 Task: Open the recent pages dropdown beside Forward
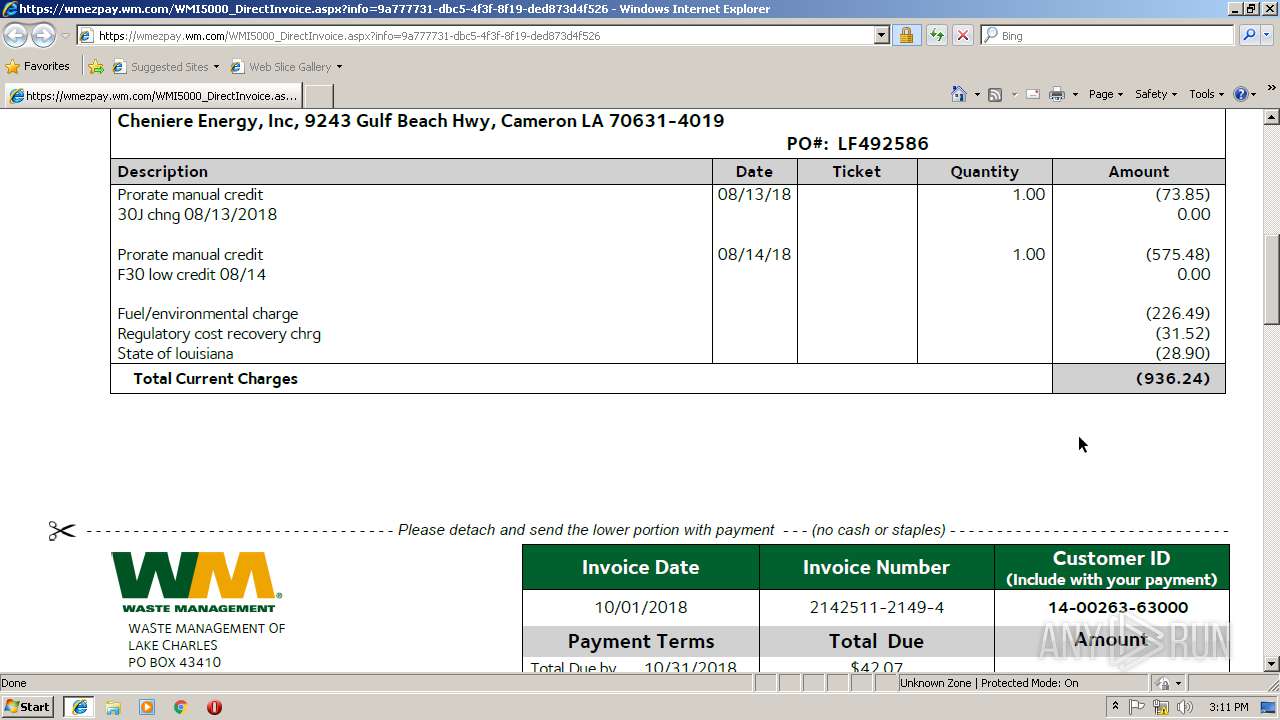(x=65, y=36)
